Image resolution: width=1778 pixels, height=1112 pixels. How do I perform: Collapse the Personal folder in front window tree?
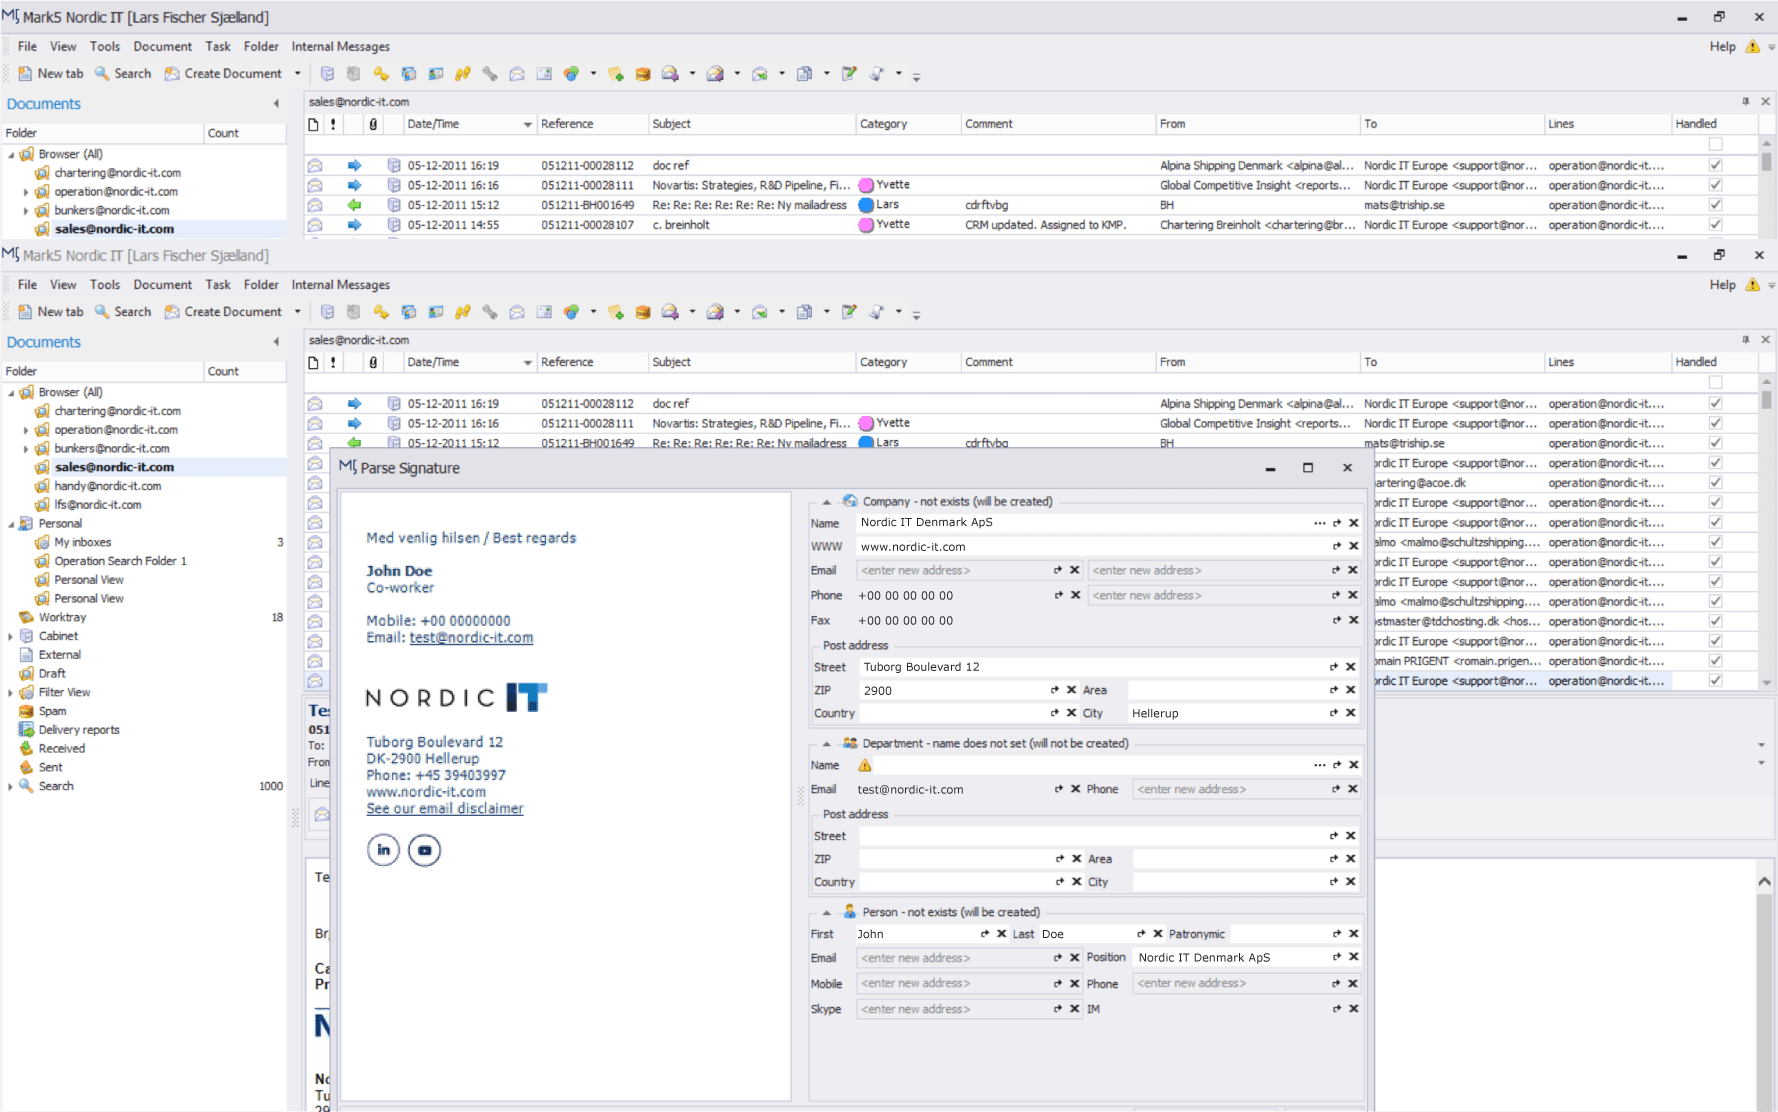(11, 524)
